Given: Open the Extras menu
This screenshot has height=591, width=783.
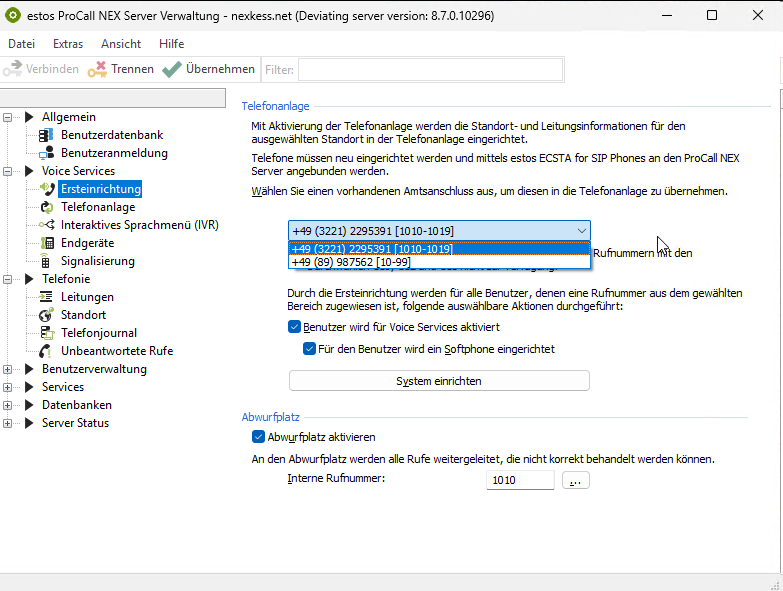Looking at the screenshot, I should pos(68,44).
